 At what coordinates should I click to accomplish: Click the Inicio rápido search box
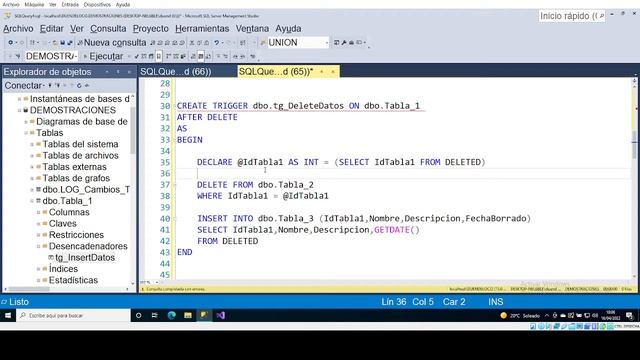571,16
